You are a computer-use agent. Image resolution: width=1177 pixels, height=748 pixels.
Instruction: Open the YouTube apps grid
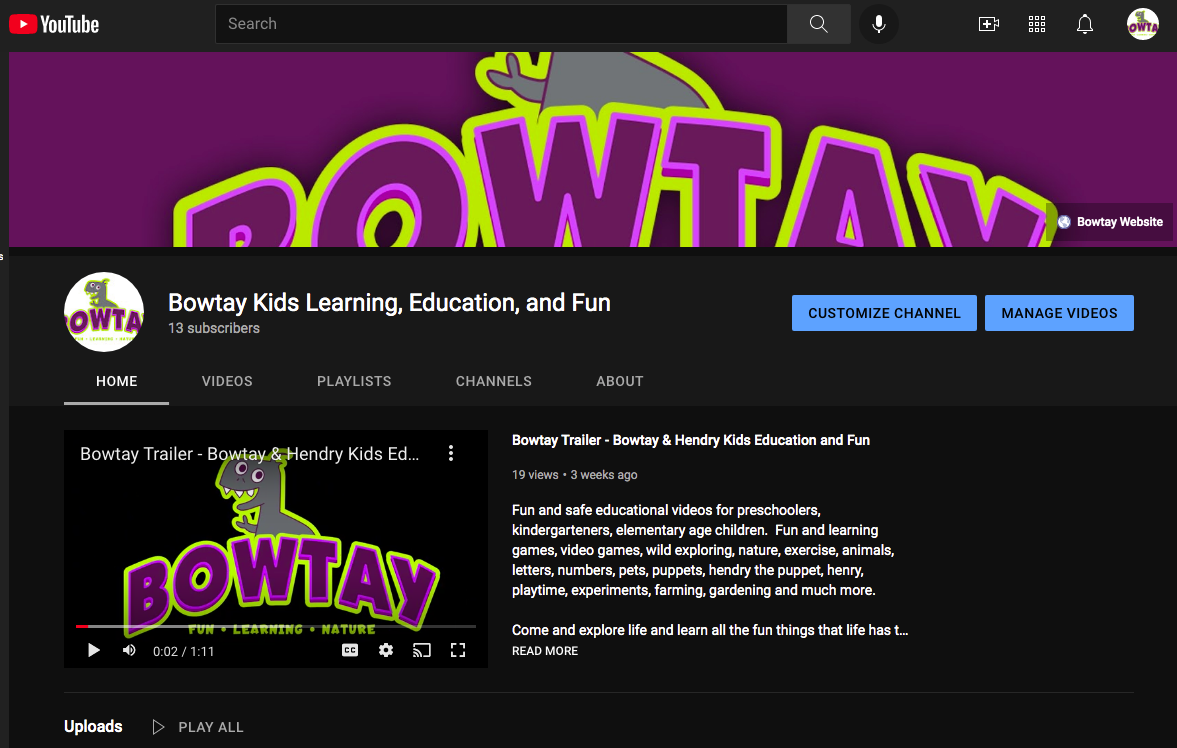tap(1037, 24)
